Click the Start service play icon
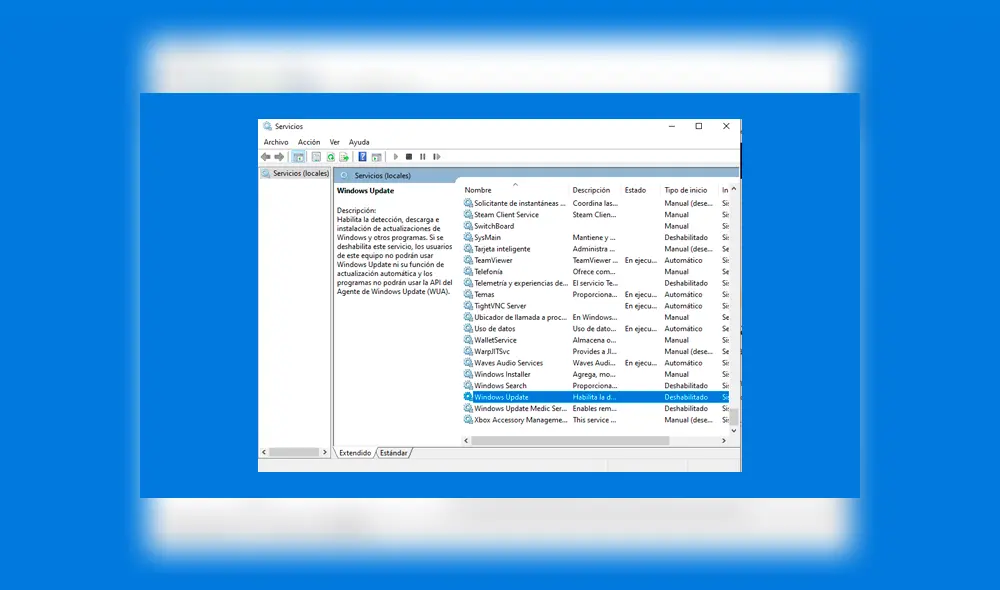This screenshot has width=1000, height=590. tap(396, 157)
